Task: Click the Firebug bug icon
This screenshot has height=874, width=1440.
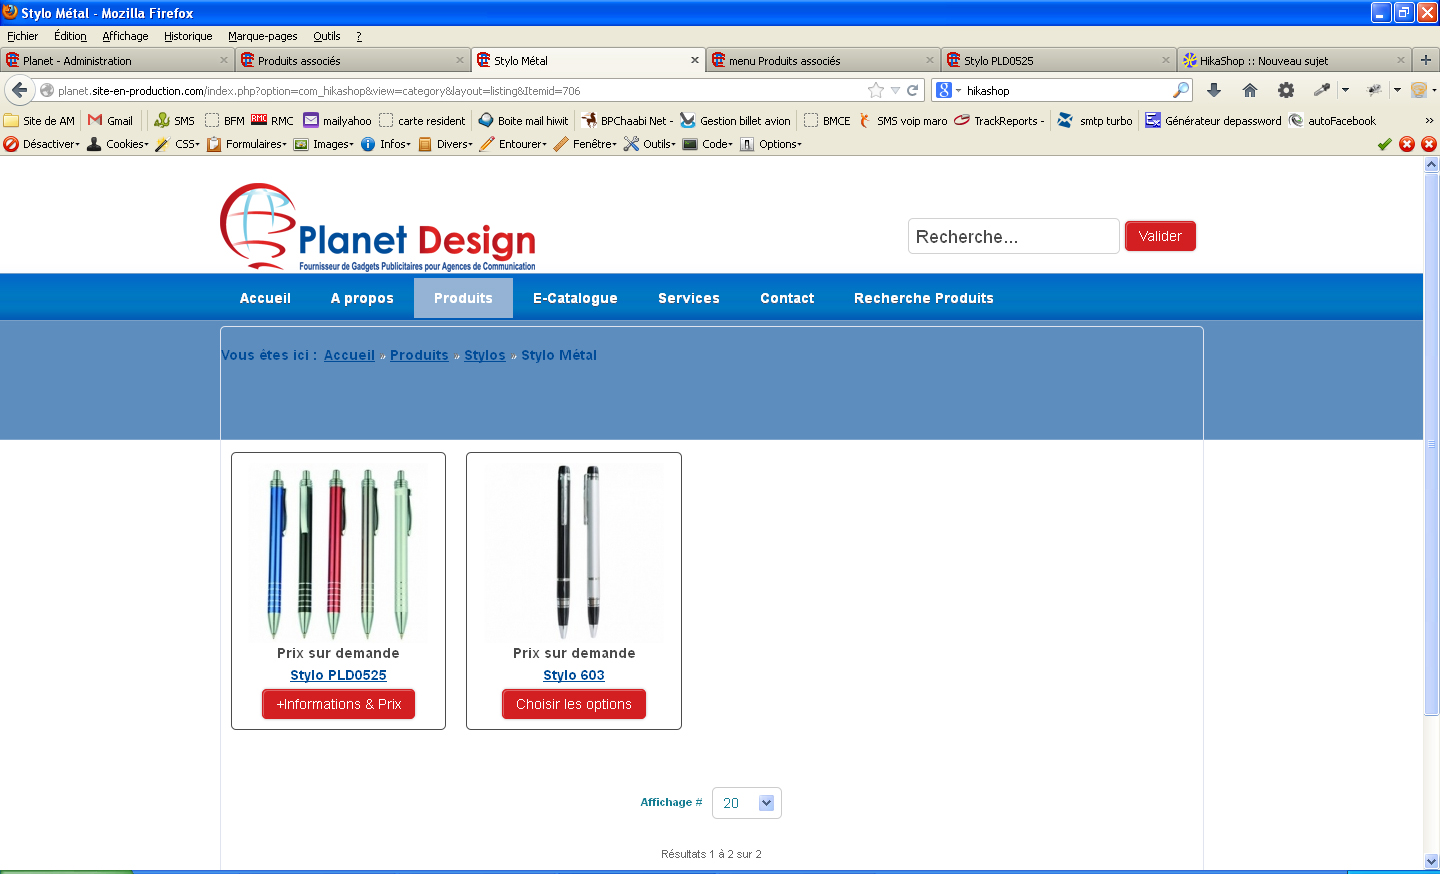Action: click(x=1375, y=90)
